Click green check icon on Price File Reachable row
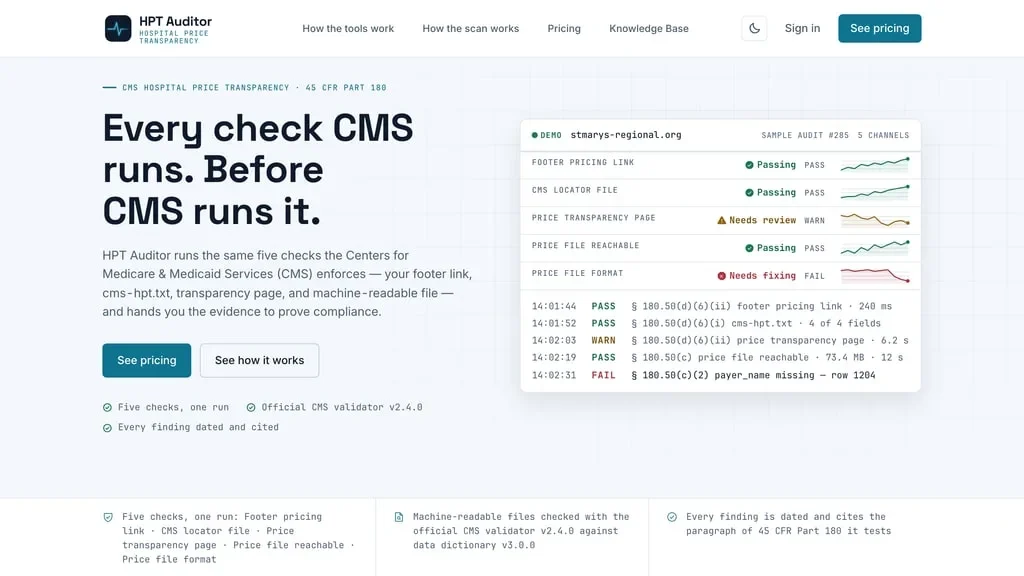1024x576 pixels. point(749,248)
